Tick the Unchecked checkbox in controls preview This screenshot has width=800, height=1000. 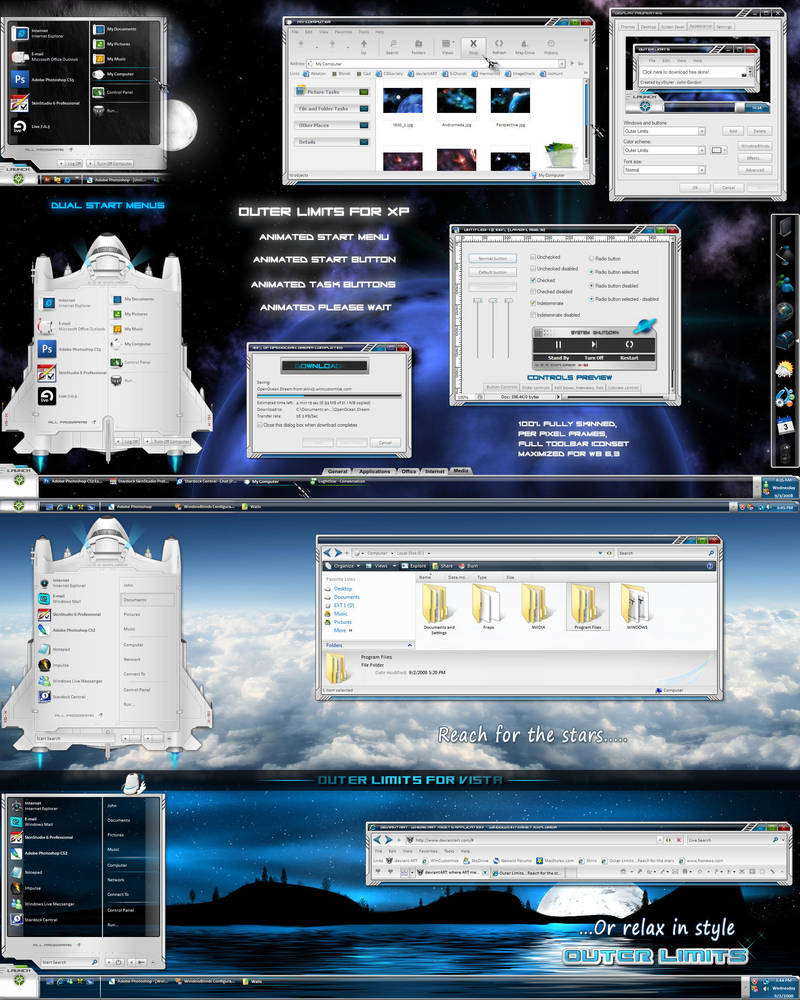coord(533,258)
